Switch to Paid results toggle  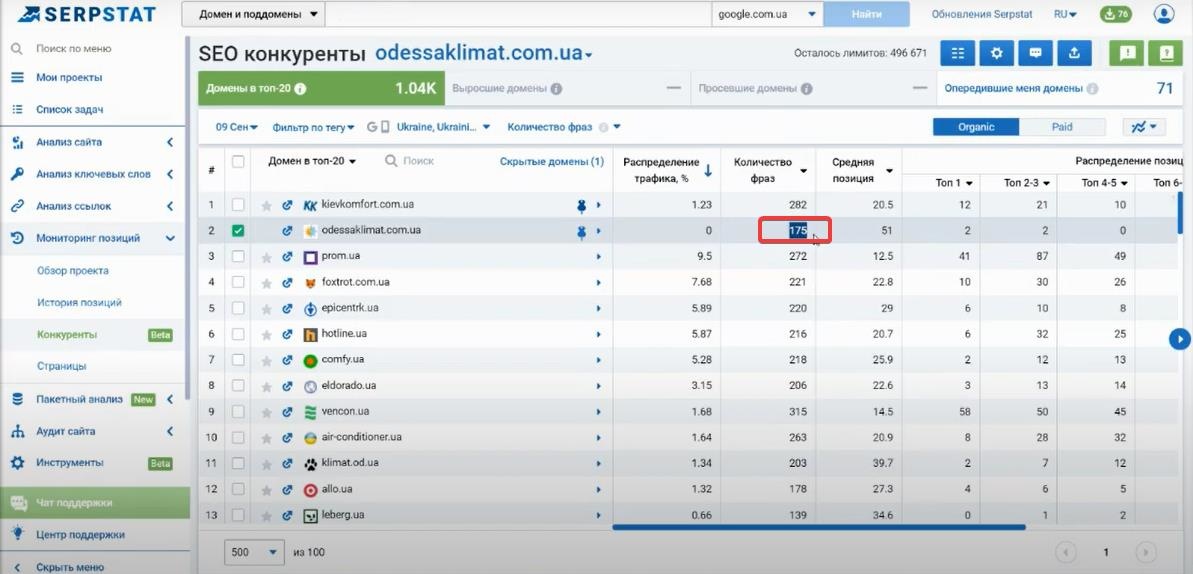coord(1062,127)
